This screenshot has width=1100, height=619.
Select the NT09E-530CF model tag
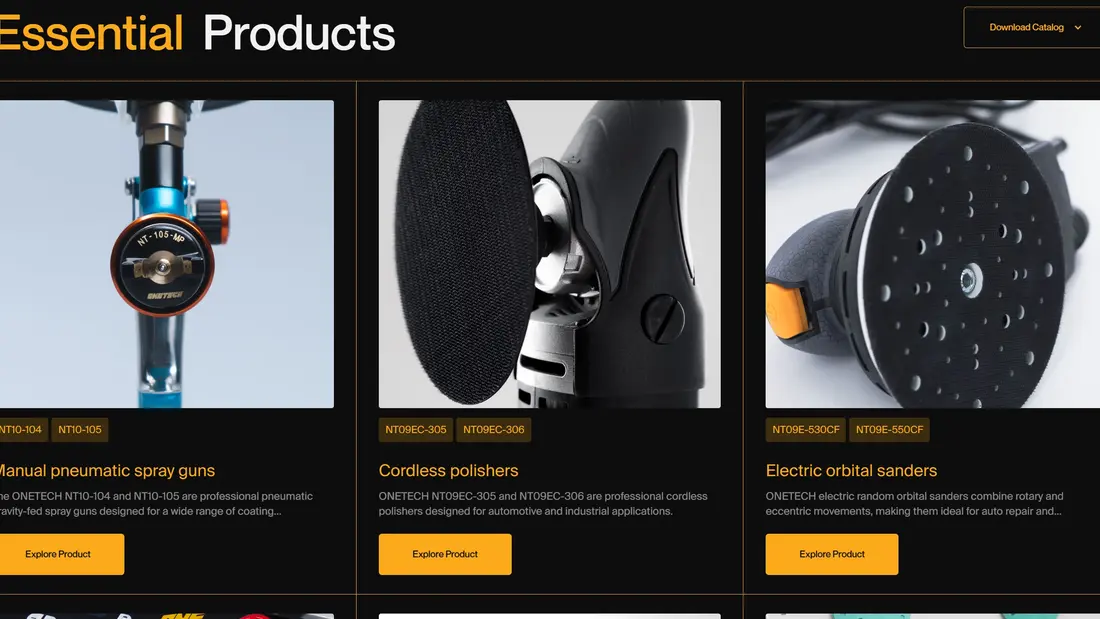[x=805, y=430]
